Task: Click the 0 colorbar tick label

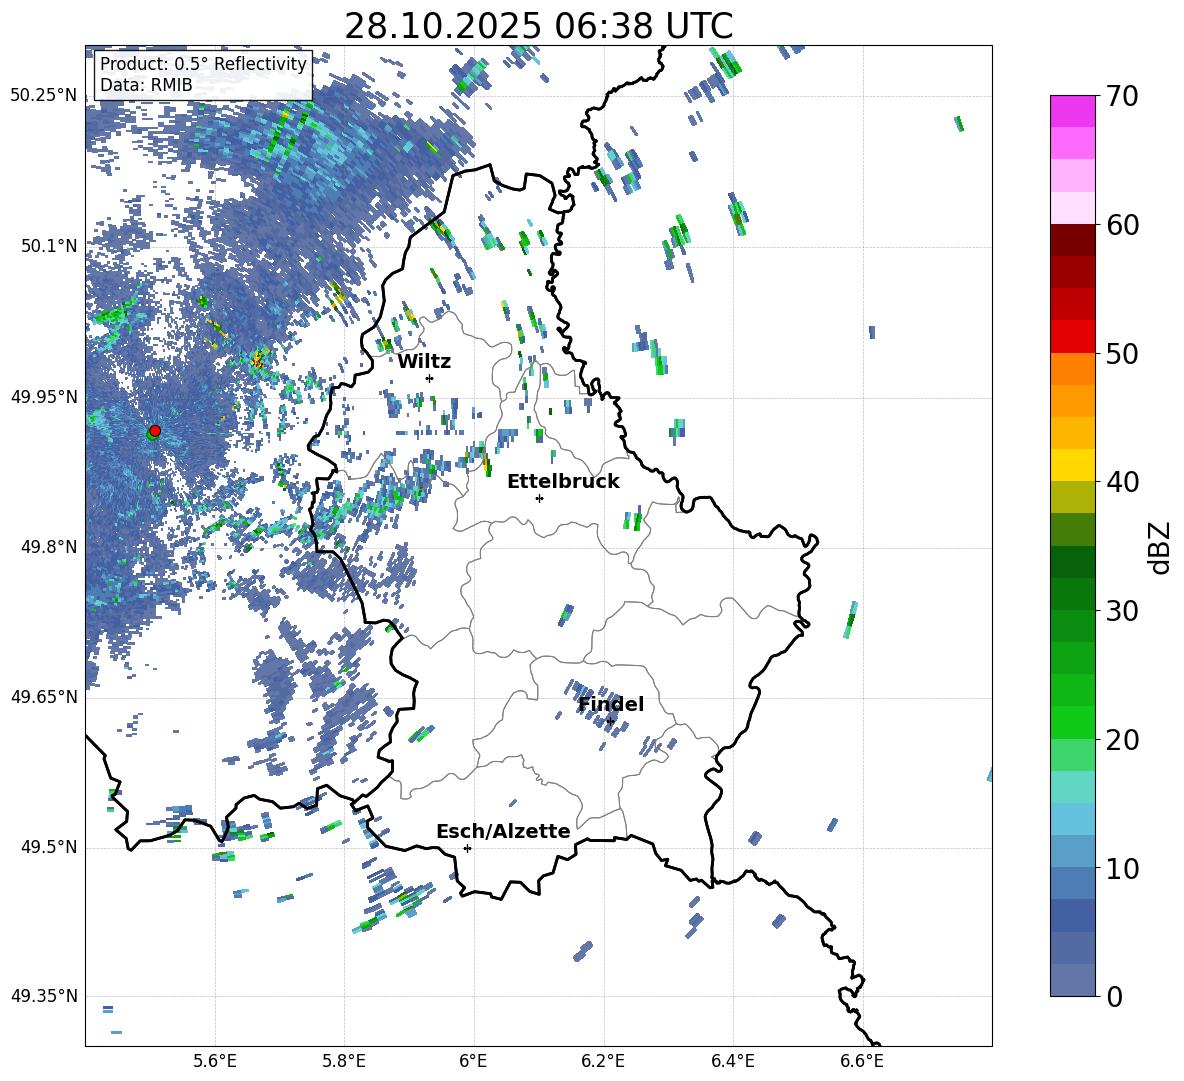Action: tap(1114, 997)
